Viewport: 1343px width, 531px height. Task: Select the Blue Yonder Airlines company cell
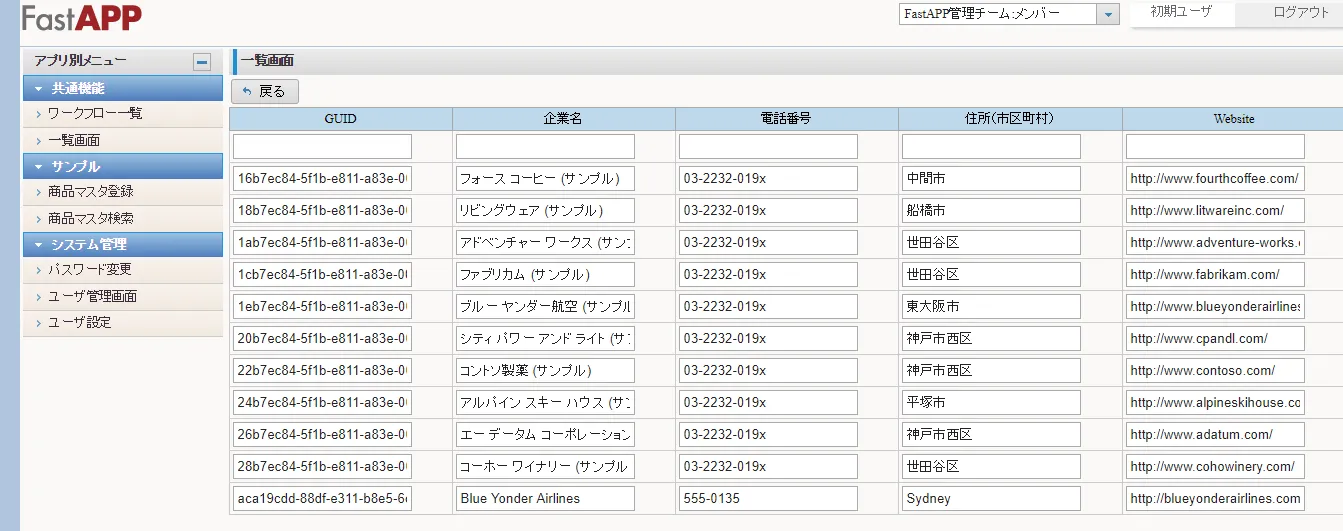pos(545,499)
